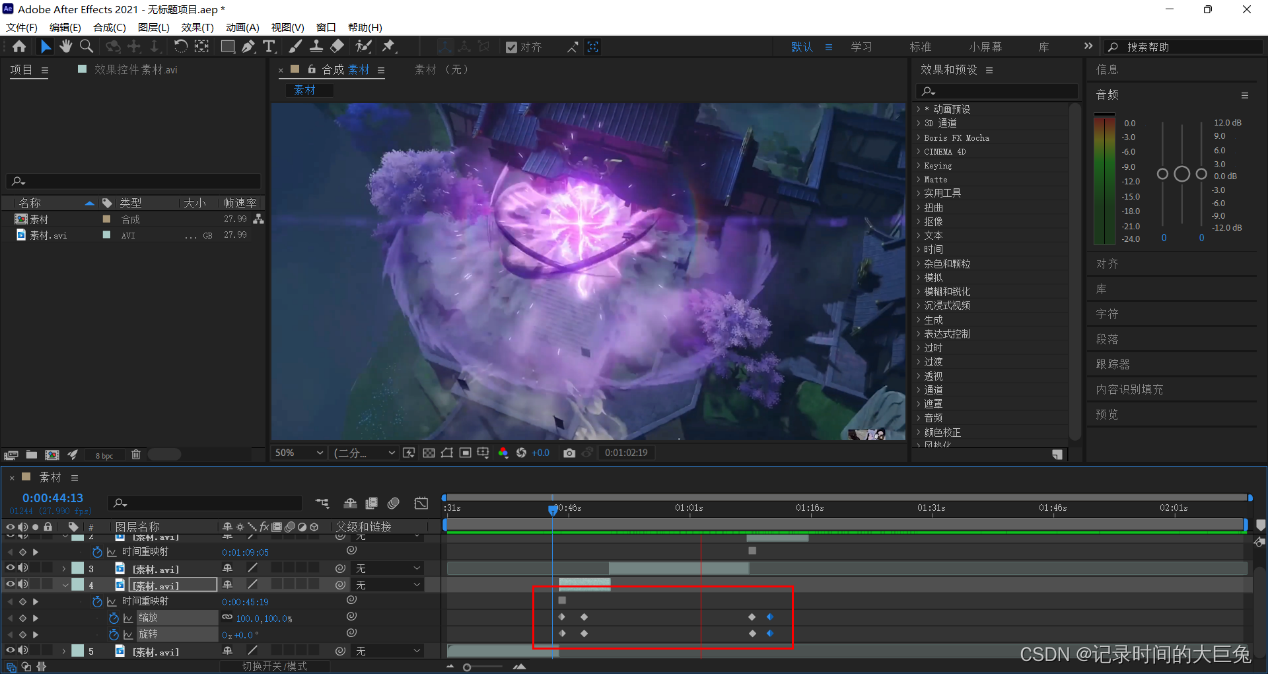Open the viewer resolution dropdown (二分…)
1268x674 pixels.
[365, 453]
